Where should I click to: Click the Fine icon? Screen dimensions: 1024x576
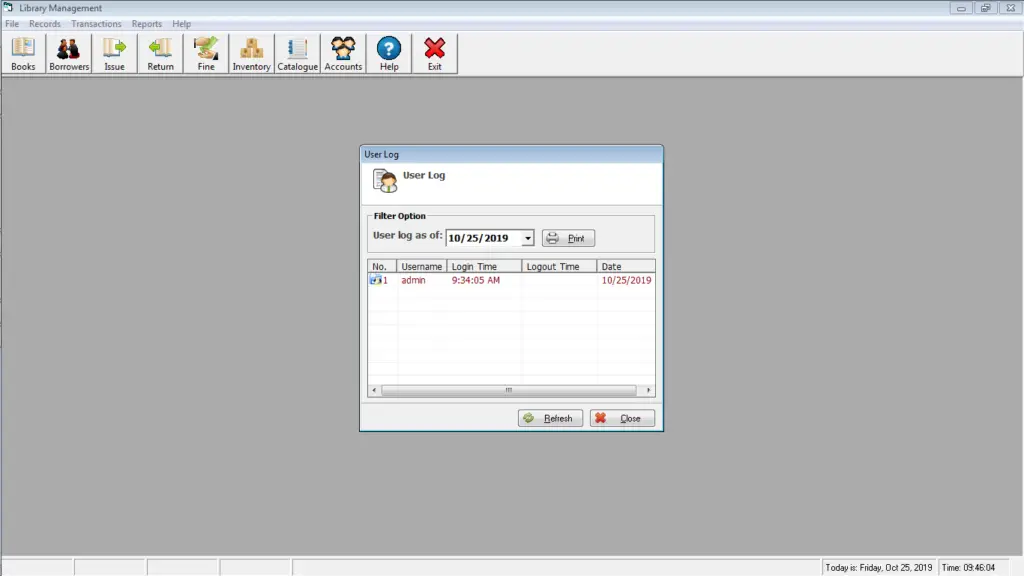[206, 52]
